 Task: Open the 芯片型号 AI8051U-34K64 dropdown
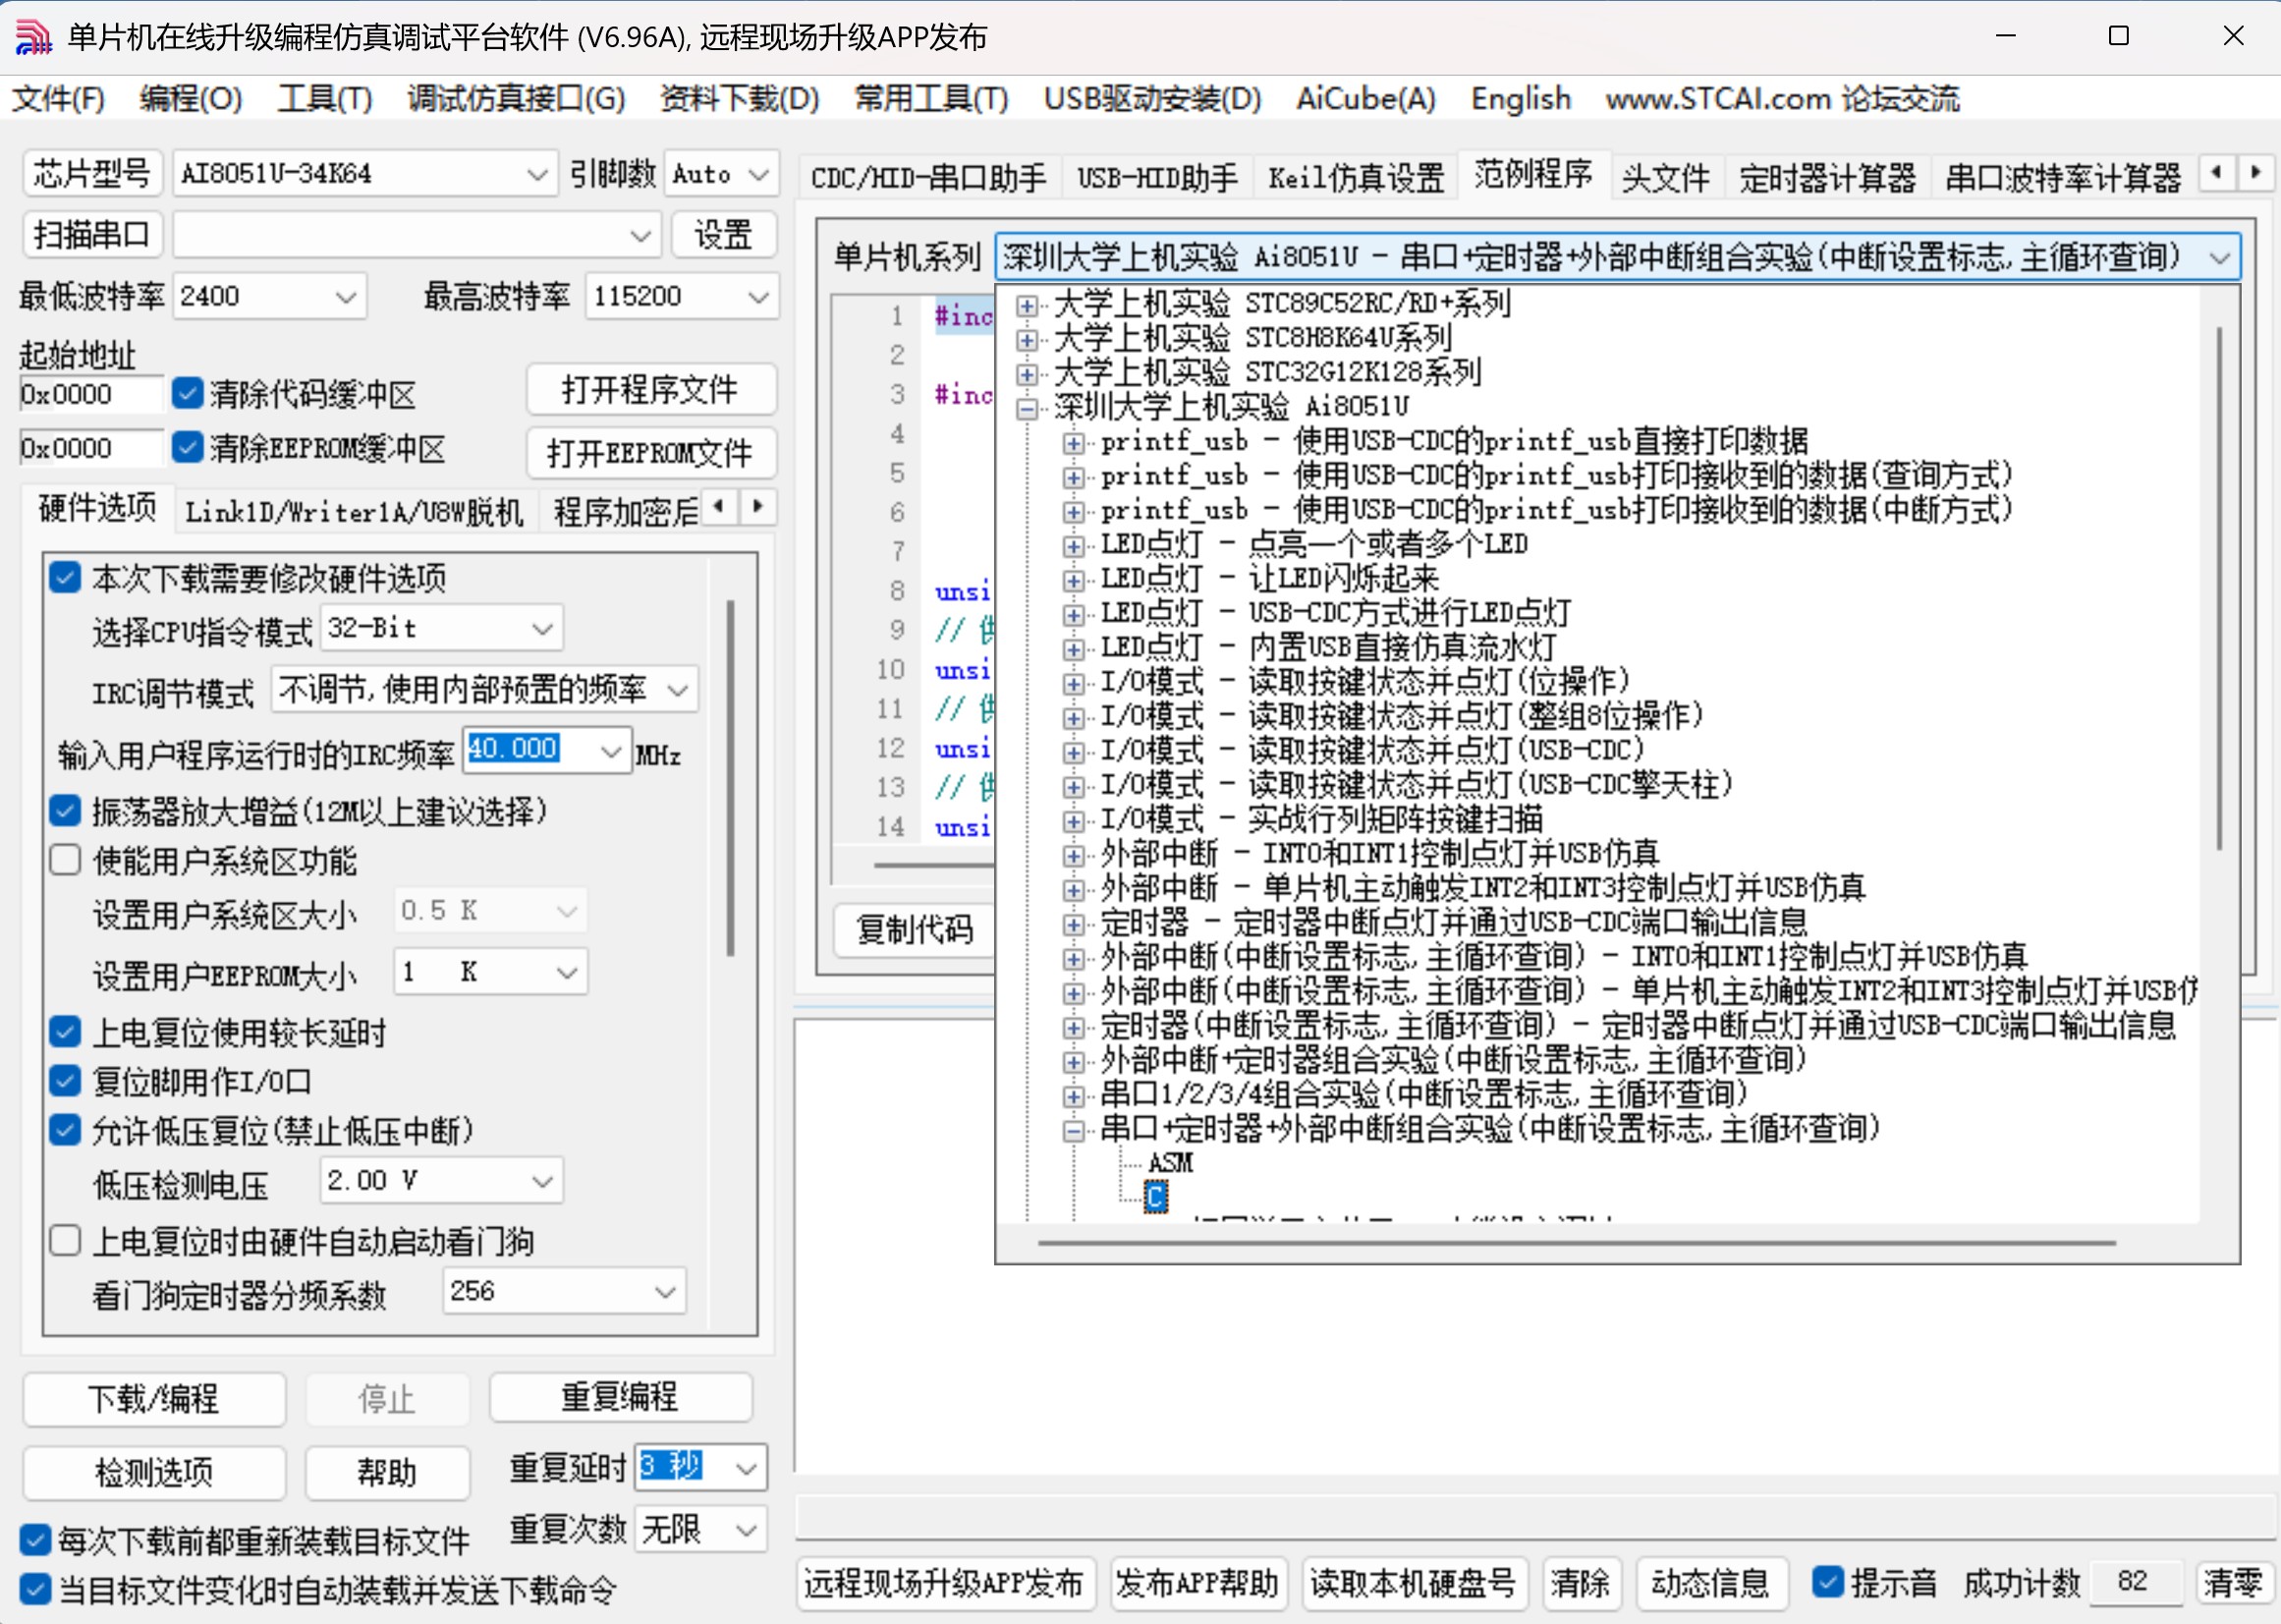tap(364, 174)
